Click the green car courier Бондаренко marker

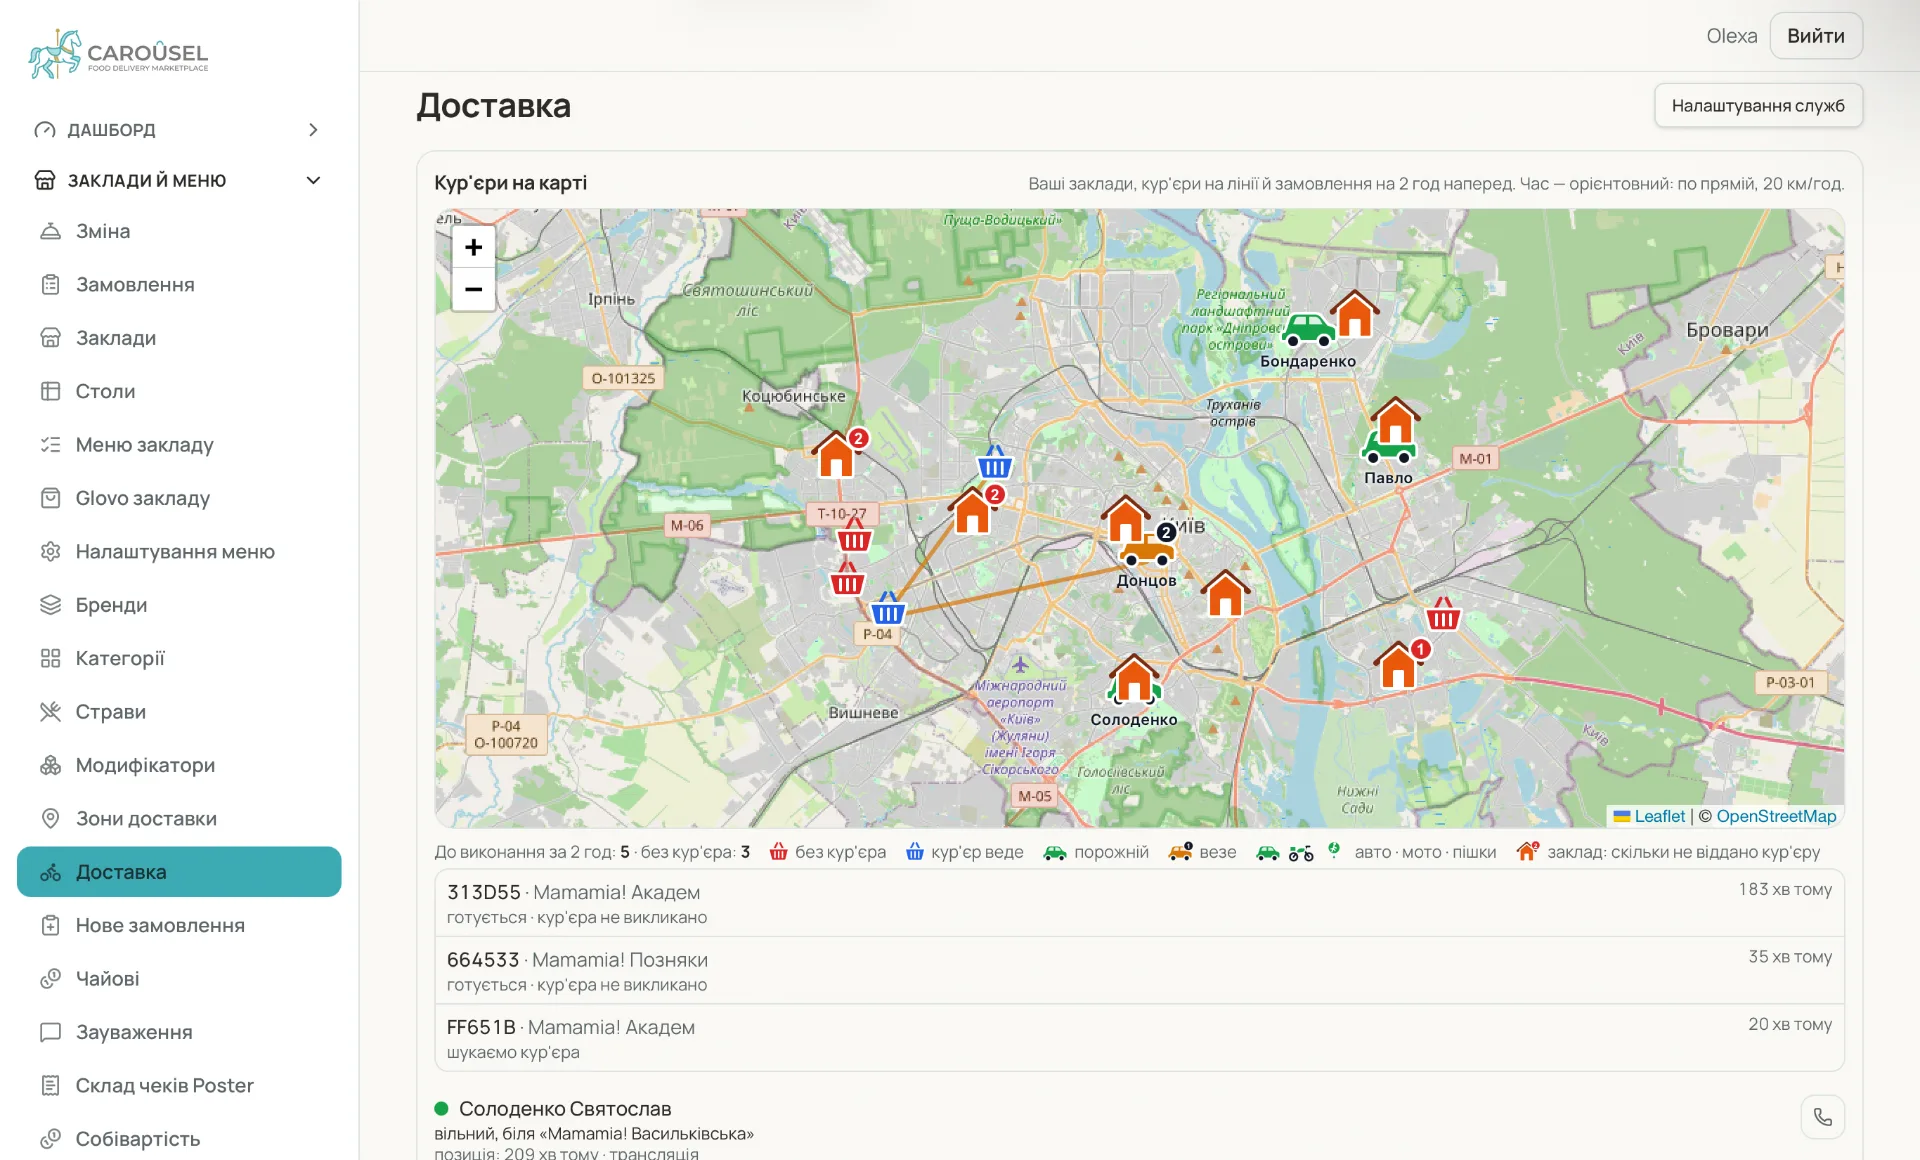pos(1307,329)
